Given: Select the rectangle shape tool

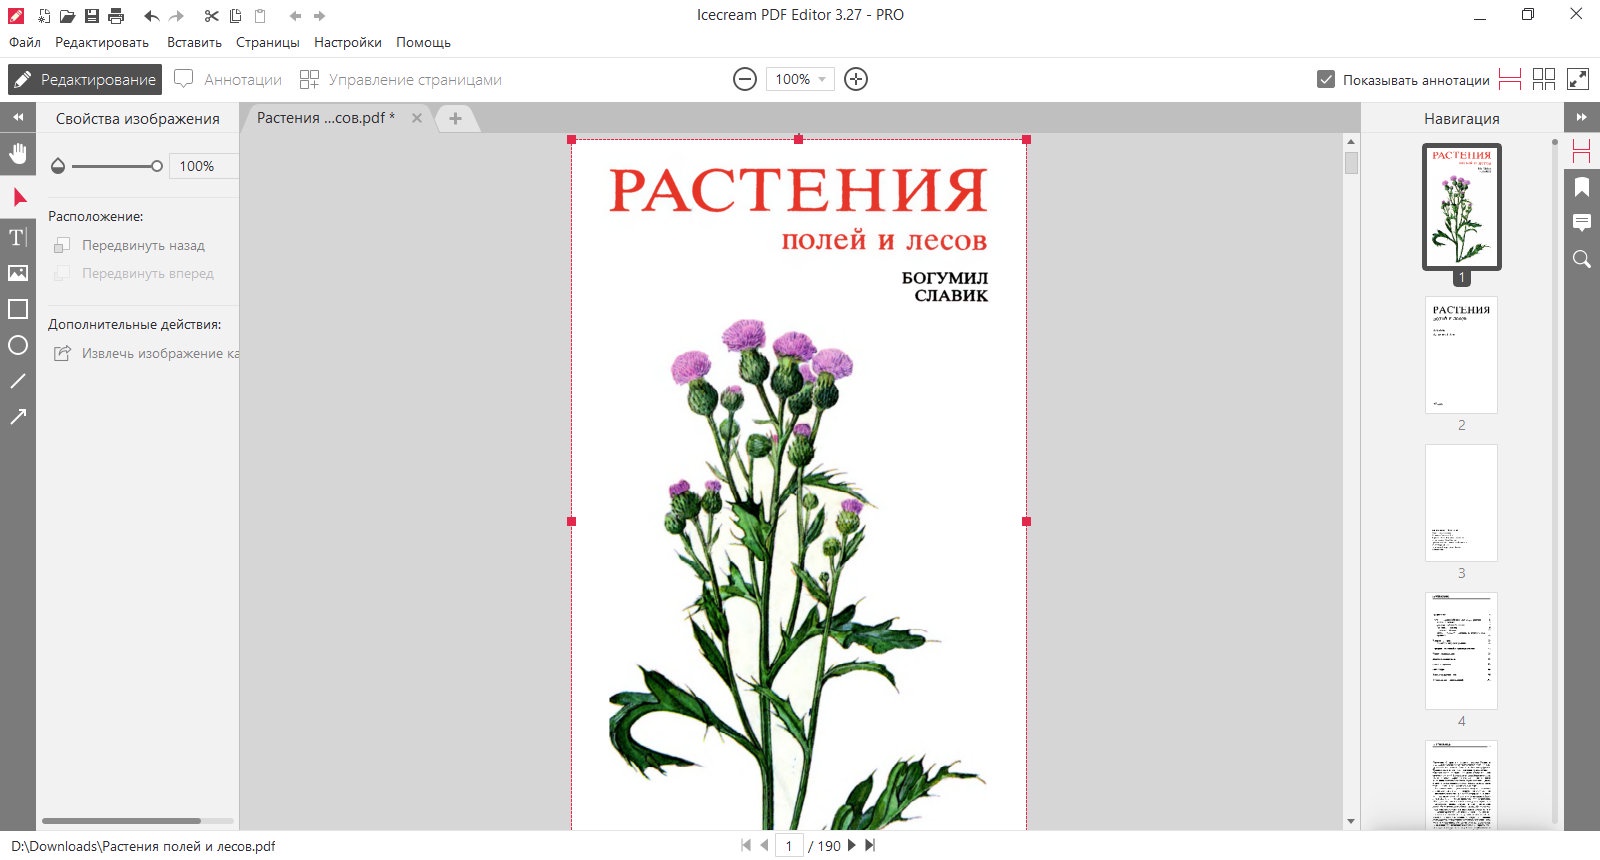Looking at the screenshot, I should pyautogui.click(x=18, y=309).
